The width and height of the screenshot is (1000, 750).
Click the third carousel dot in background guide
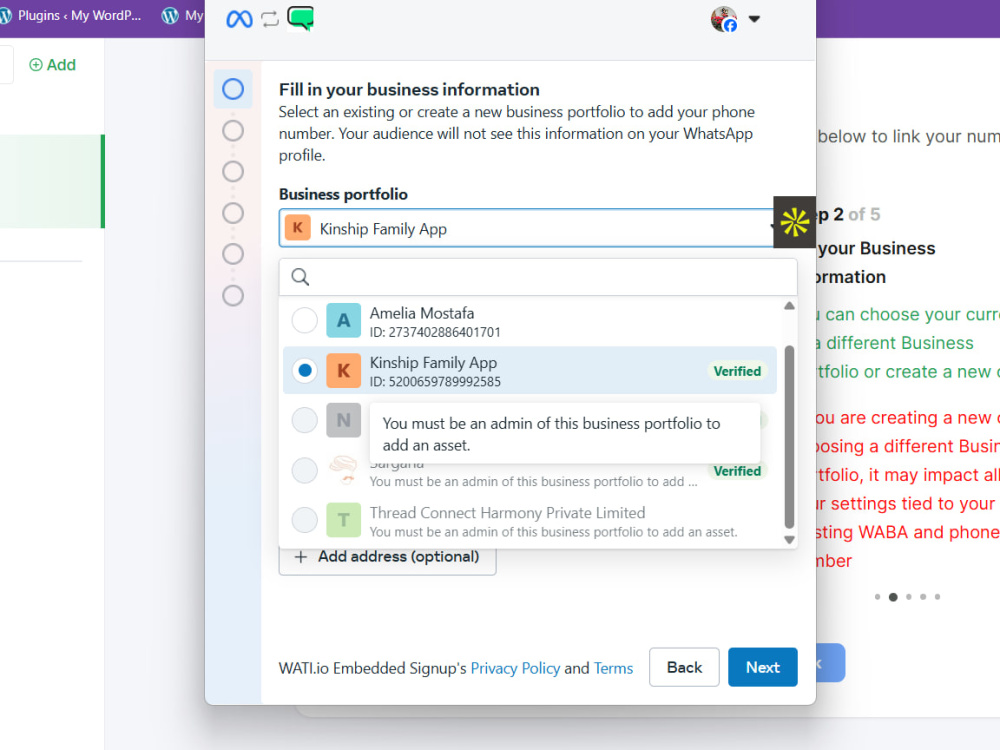(x=909, y=597)
